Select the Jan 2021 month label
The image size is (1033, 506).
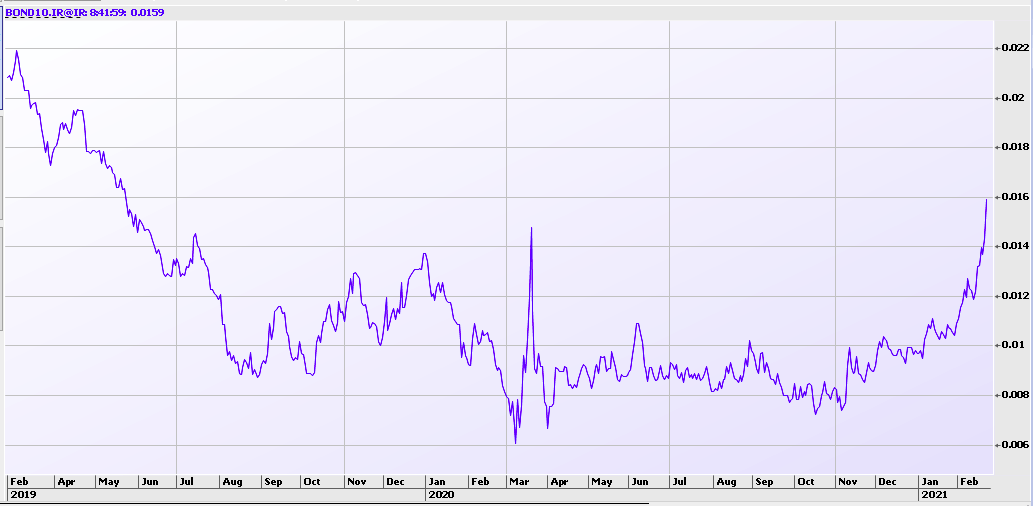point(931,482)
